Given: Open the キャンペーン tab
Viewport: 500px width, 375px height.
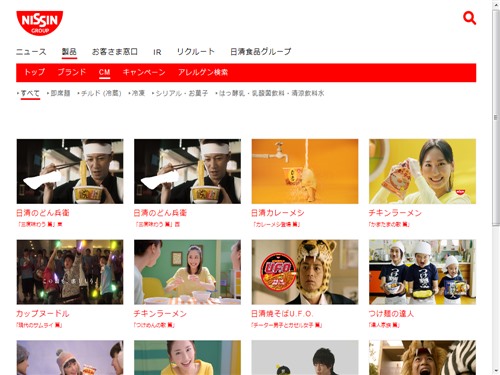Looking at the screenshot, I should [144, 72].
